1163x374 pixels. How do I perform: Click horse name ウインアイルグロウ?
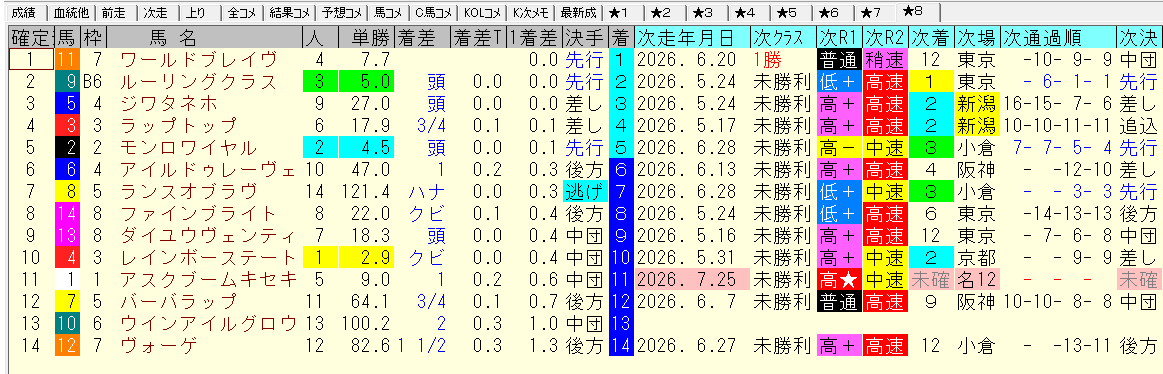(208, 323)
